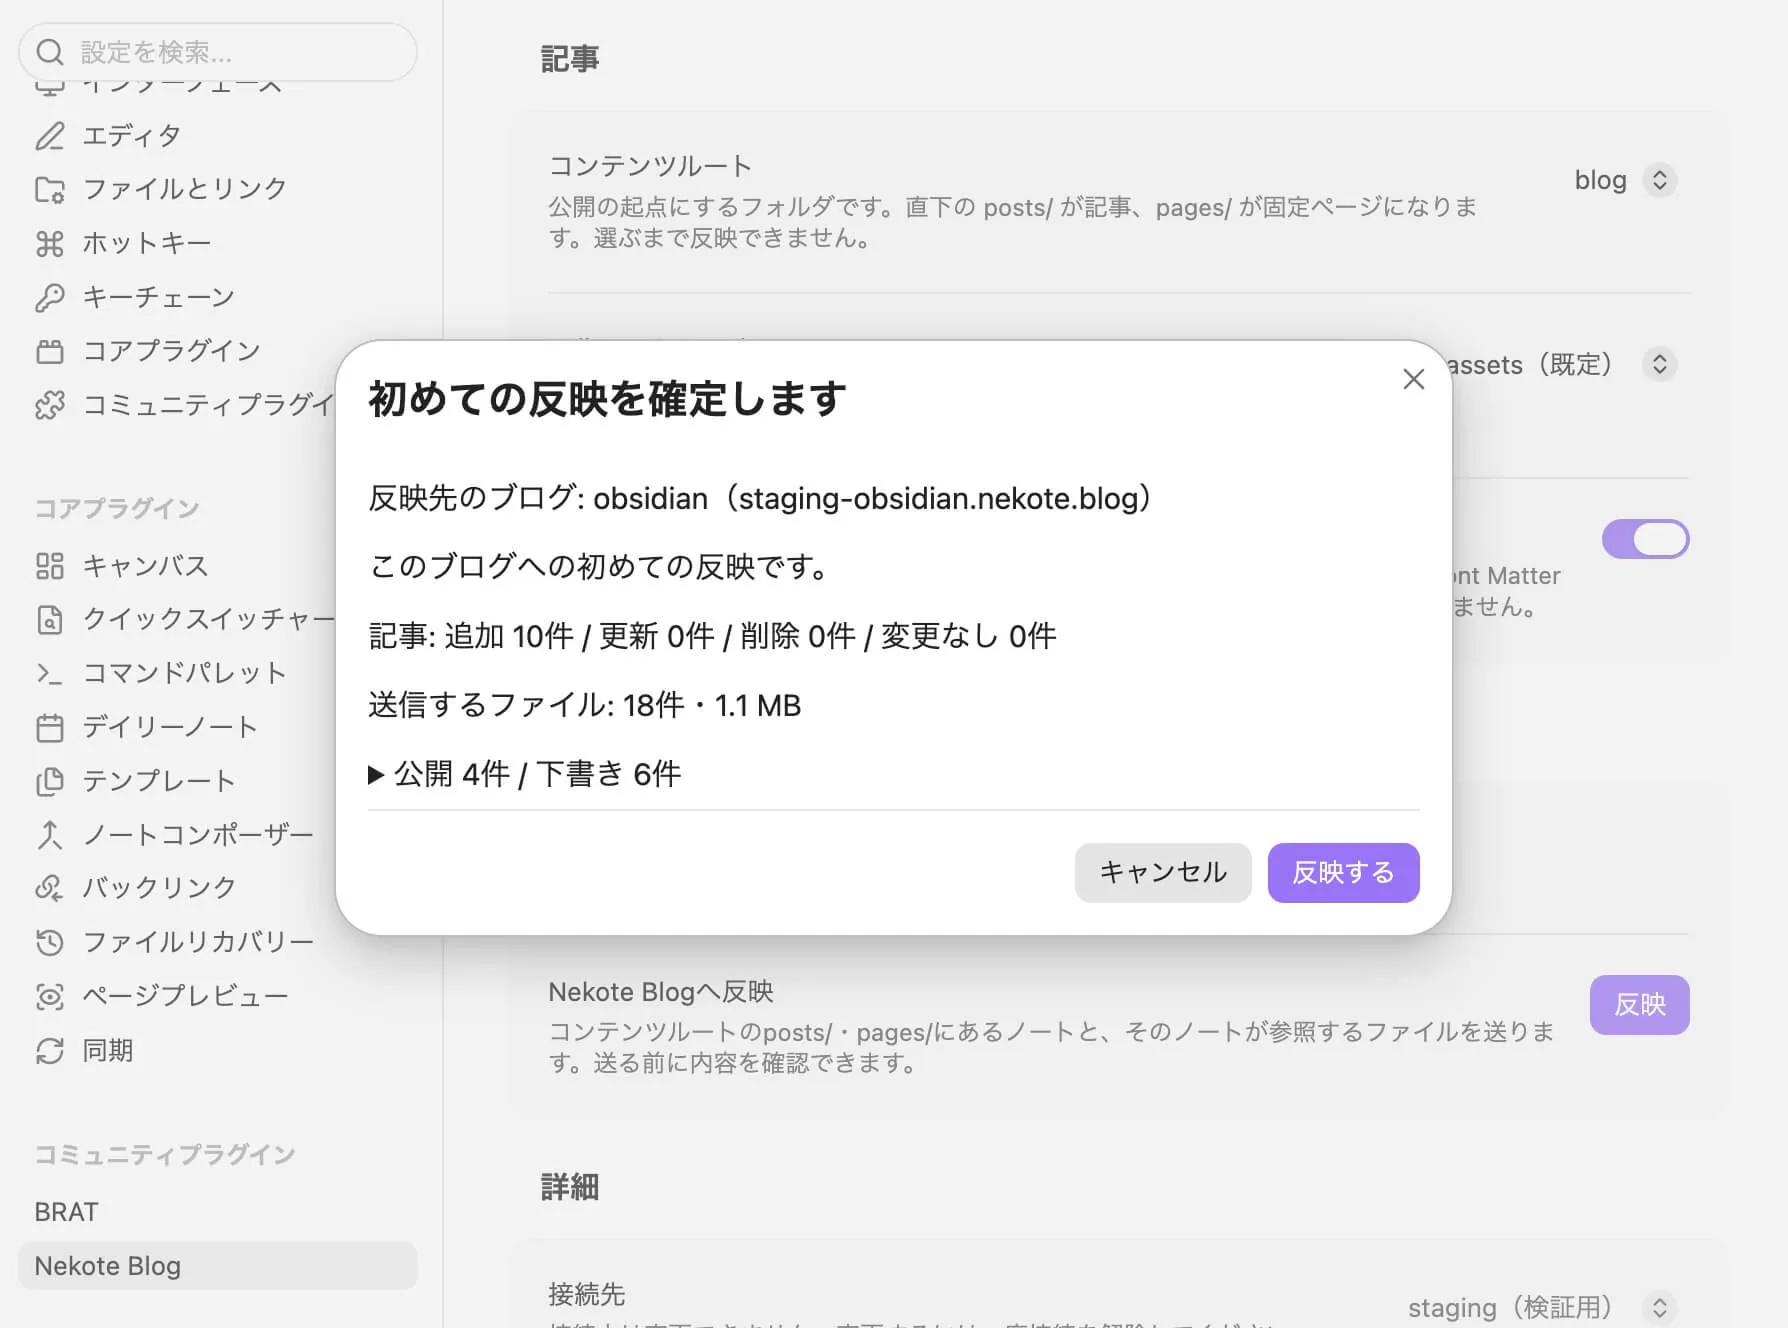Click the 詳細 section heading
Screen dimensions: 1788x1328
(x=570, y=1187)
